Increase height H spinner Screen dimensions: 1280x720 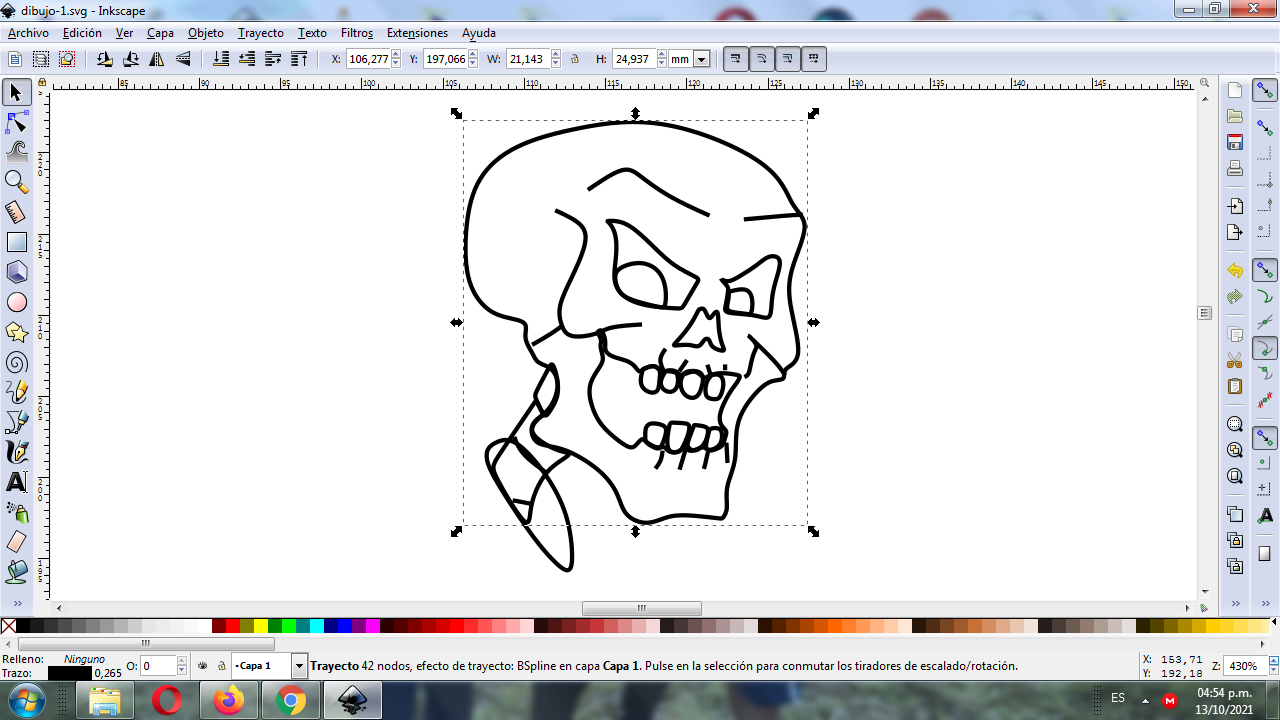662,55
